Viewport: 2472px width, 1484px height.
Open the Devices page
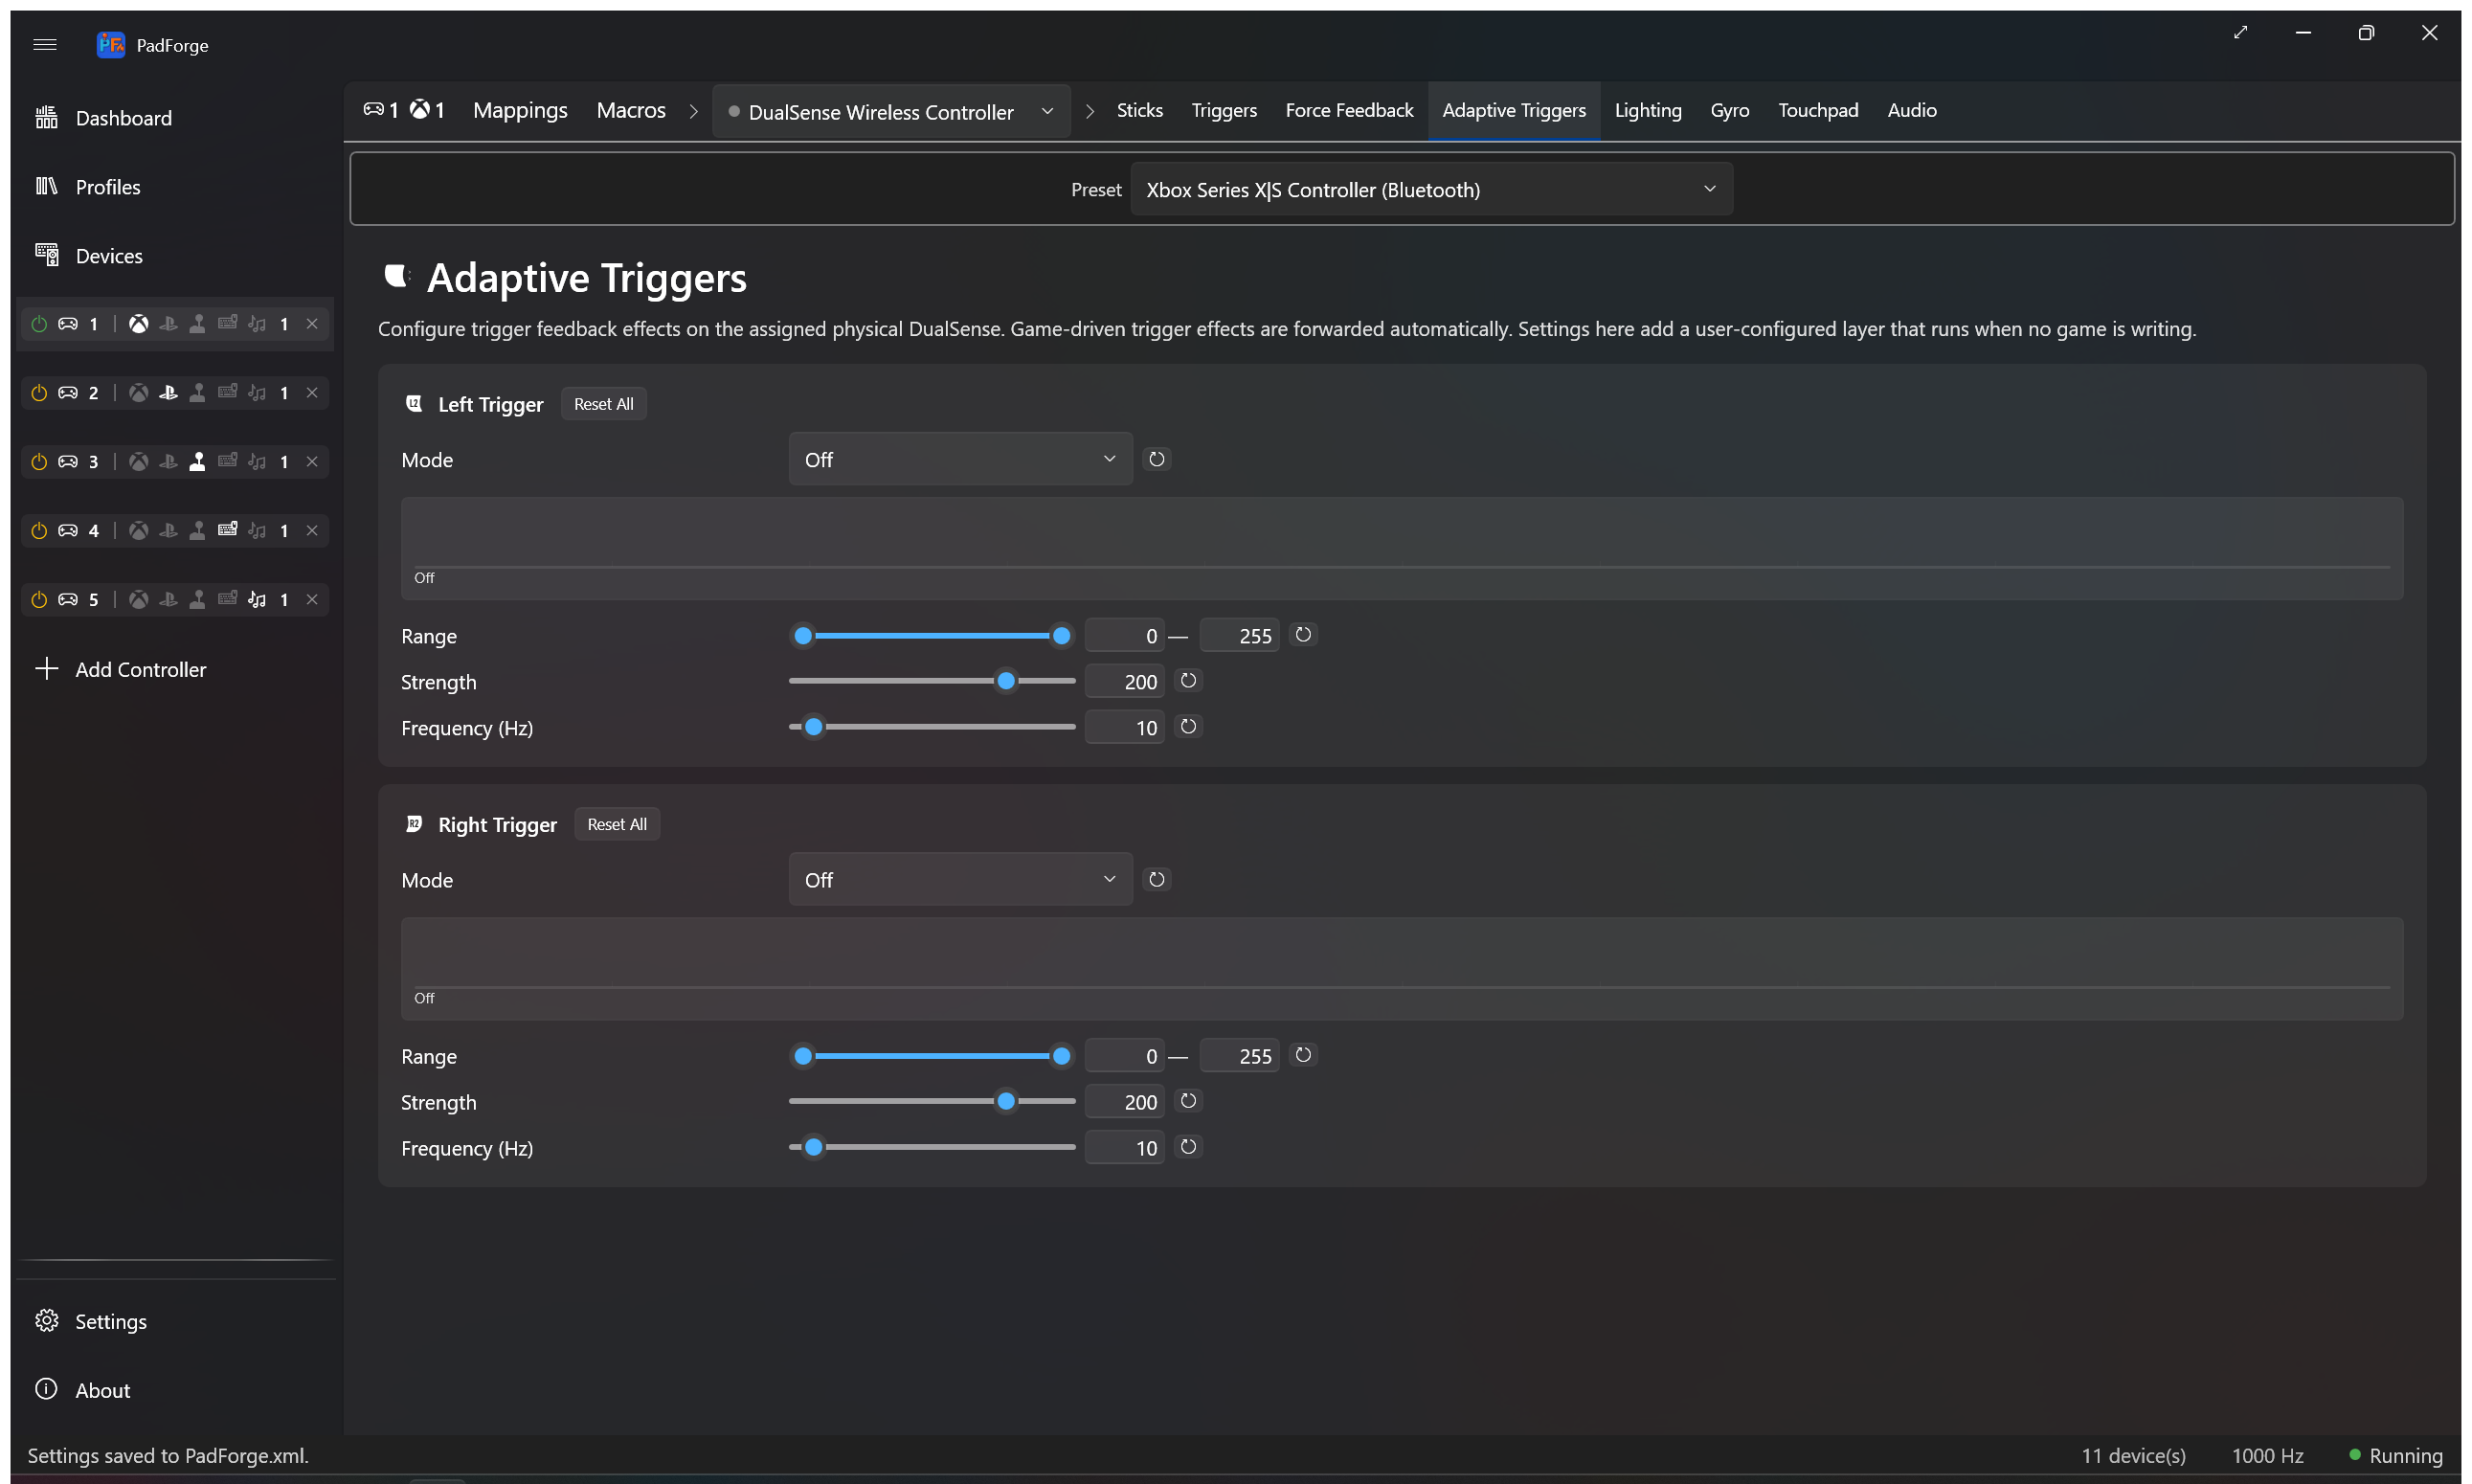(x=174, y=256)
